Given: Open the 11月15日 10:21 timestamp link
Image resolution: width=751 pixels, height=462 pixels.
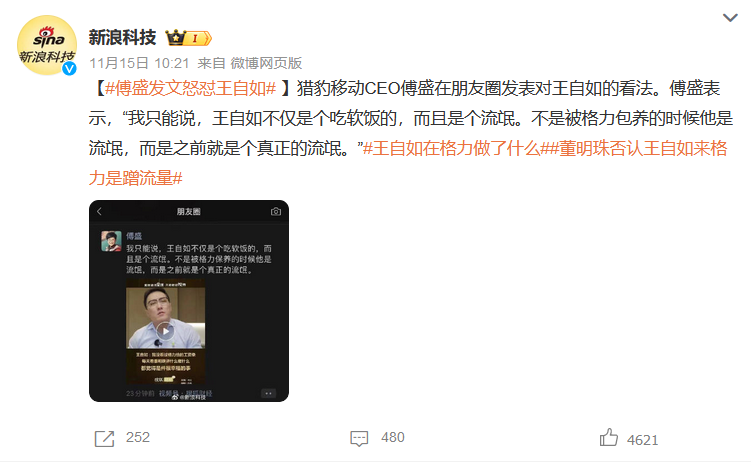Looking at the screenshot, I should coord(139,63).
